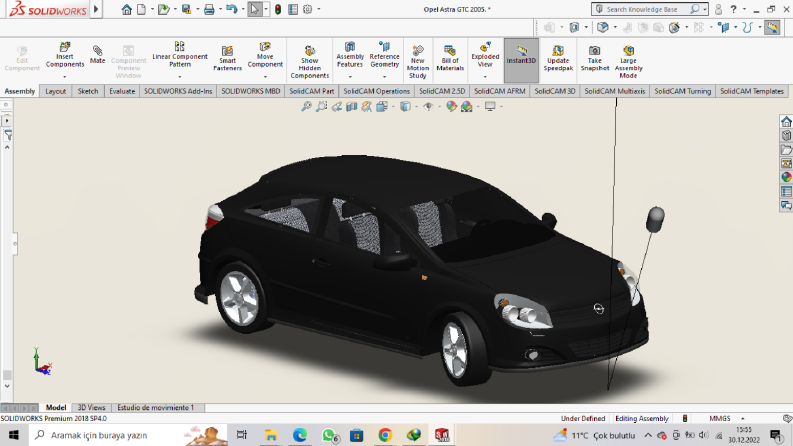
Task: Toggle Instant3D mode
Action: 521,60
